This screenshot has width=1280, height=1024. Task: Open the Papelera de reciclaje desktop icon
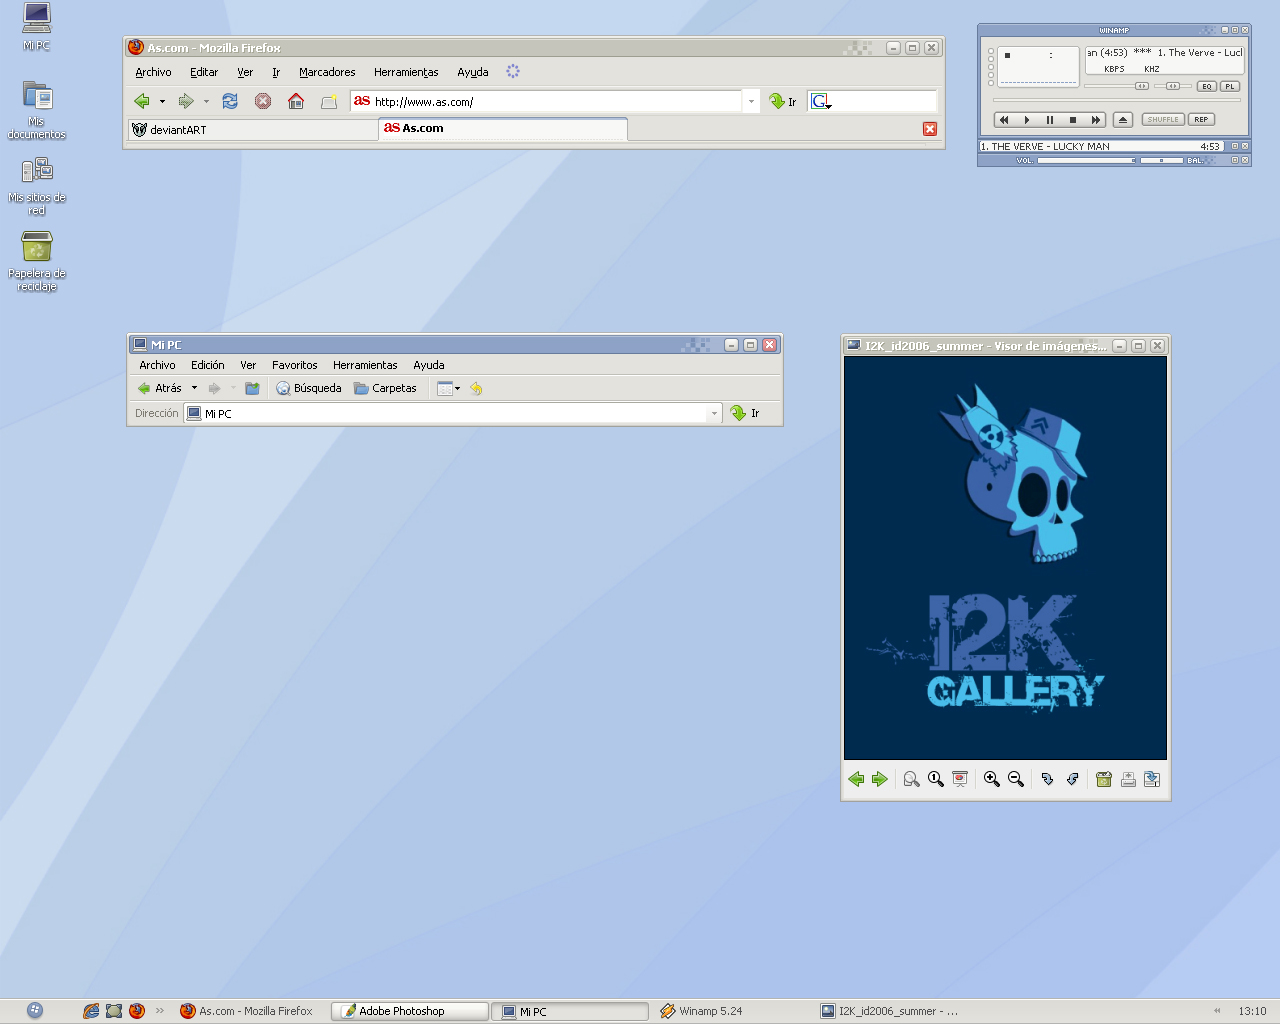[x=37, y=261]
